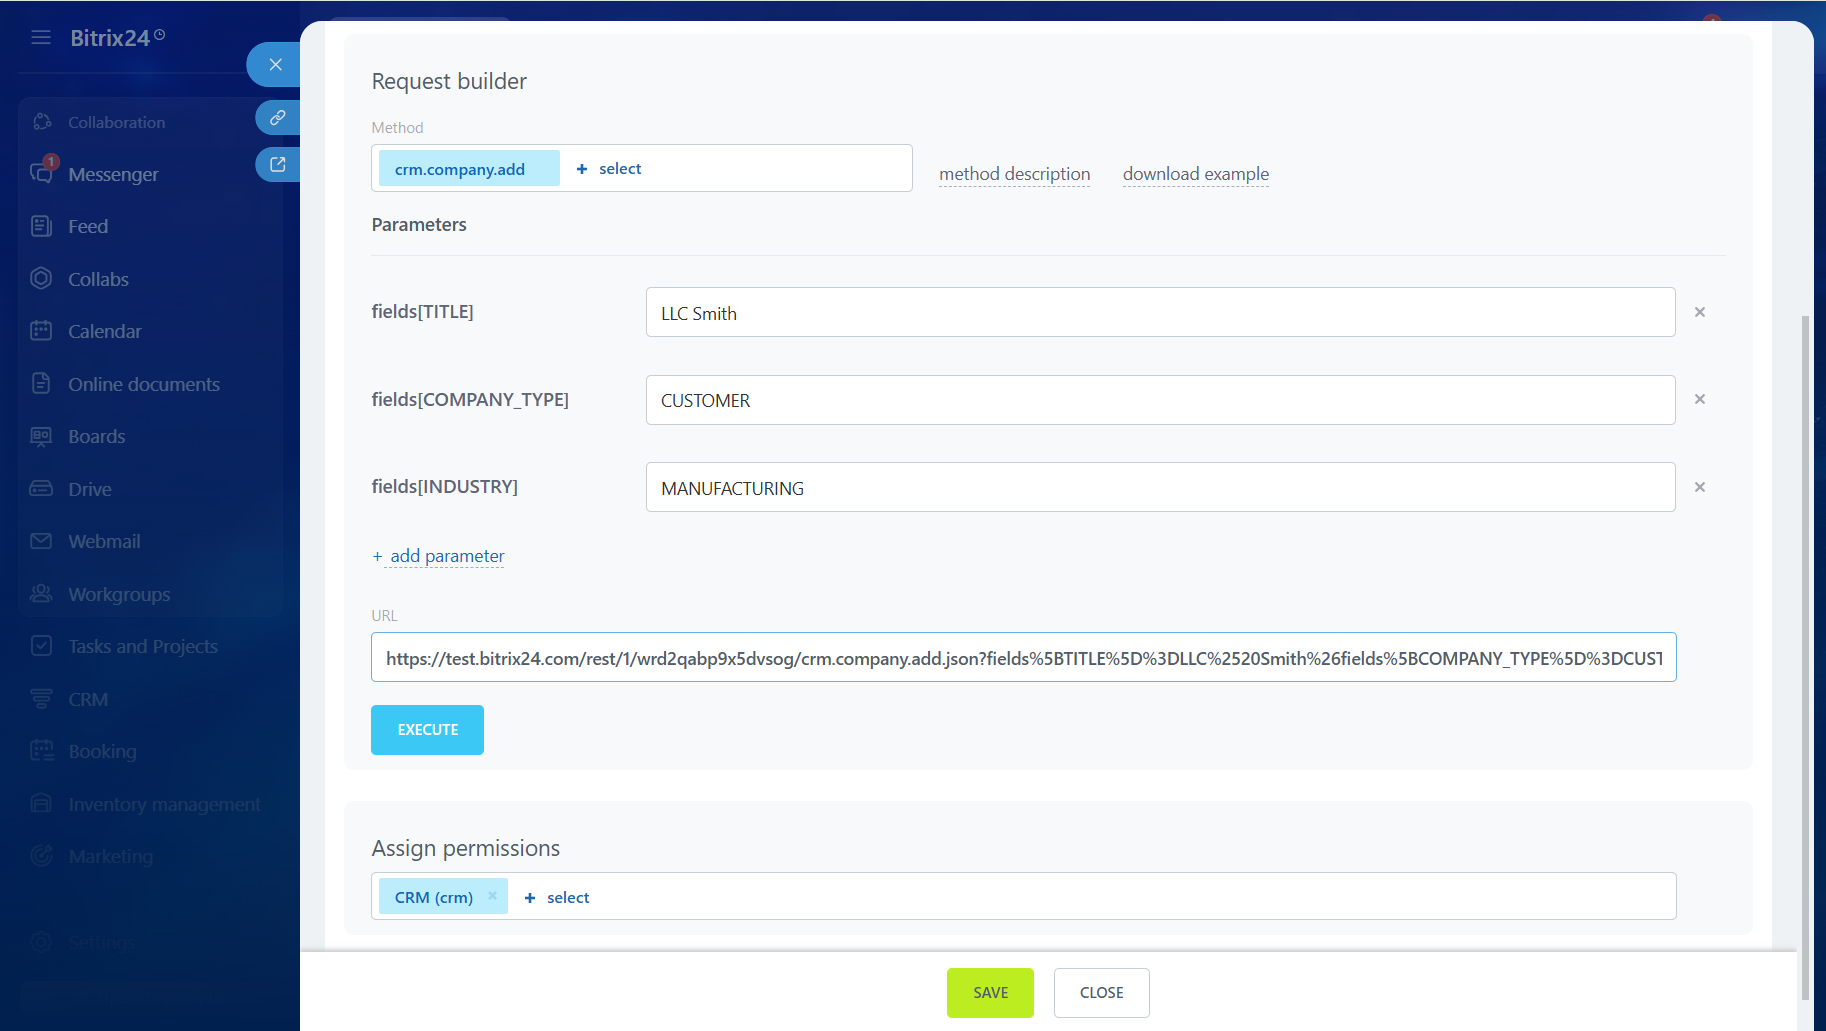Open the Feed section
Viewport: 1826px width, 1031px height.
[42, 226]
